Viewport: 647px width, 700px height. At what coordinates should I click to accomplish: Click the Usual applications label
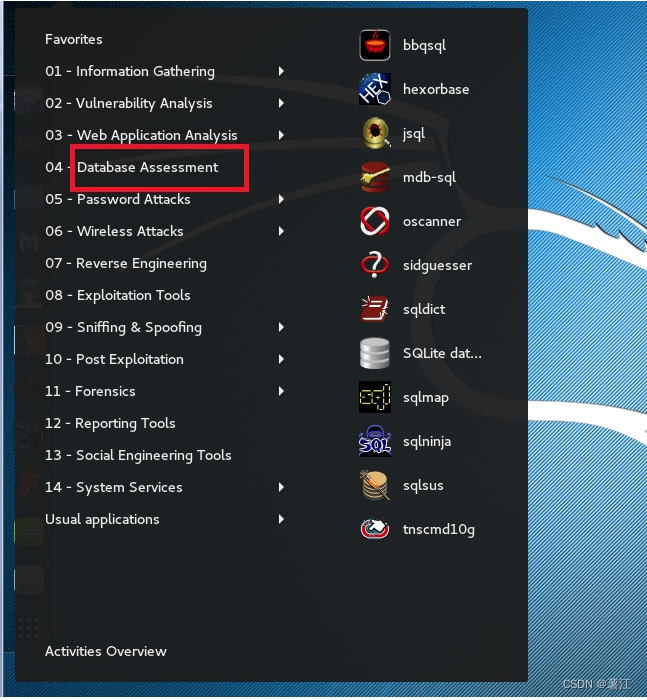[102, 520]
